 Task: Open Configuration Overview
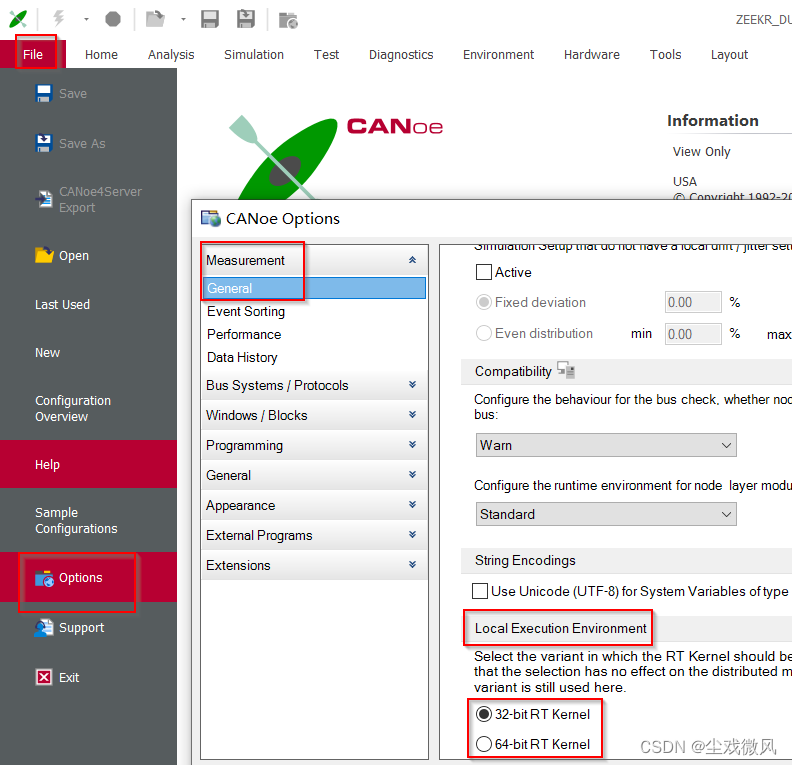pos(73,409)
